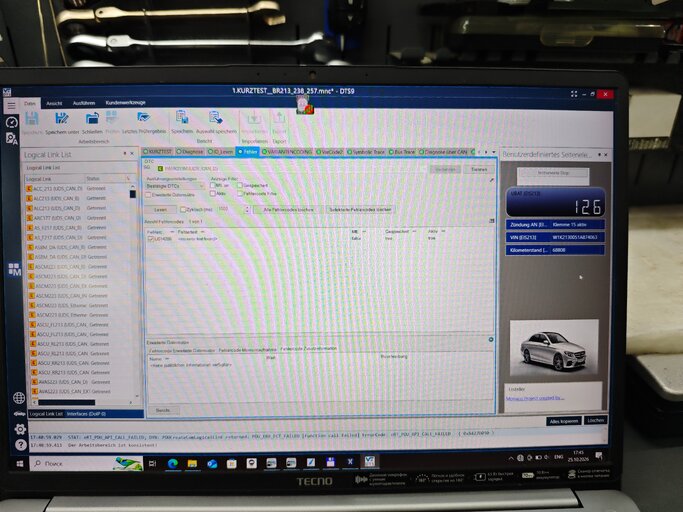
Task: Click DTS Monaco icon on taskbar
Action: (x=369, y=461)
